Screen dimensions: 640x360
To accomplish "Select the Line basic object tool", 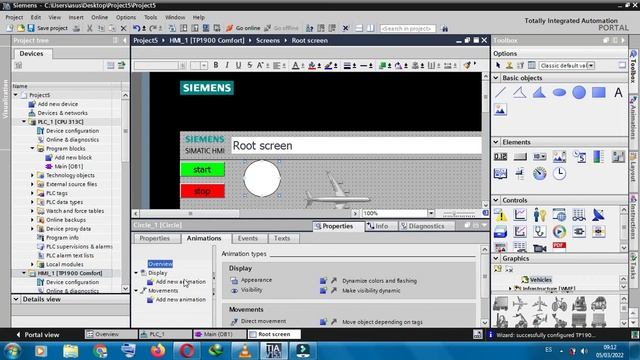I will 500,93.
